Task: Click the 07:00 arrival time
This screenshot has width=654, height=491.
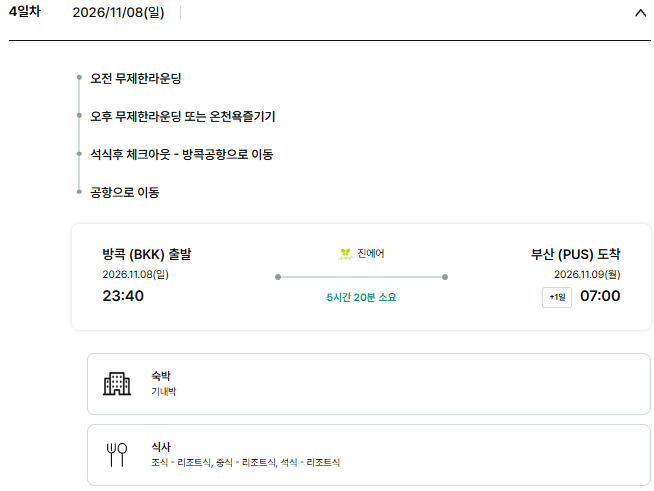Action: coord(600,296)
